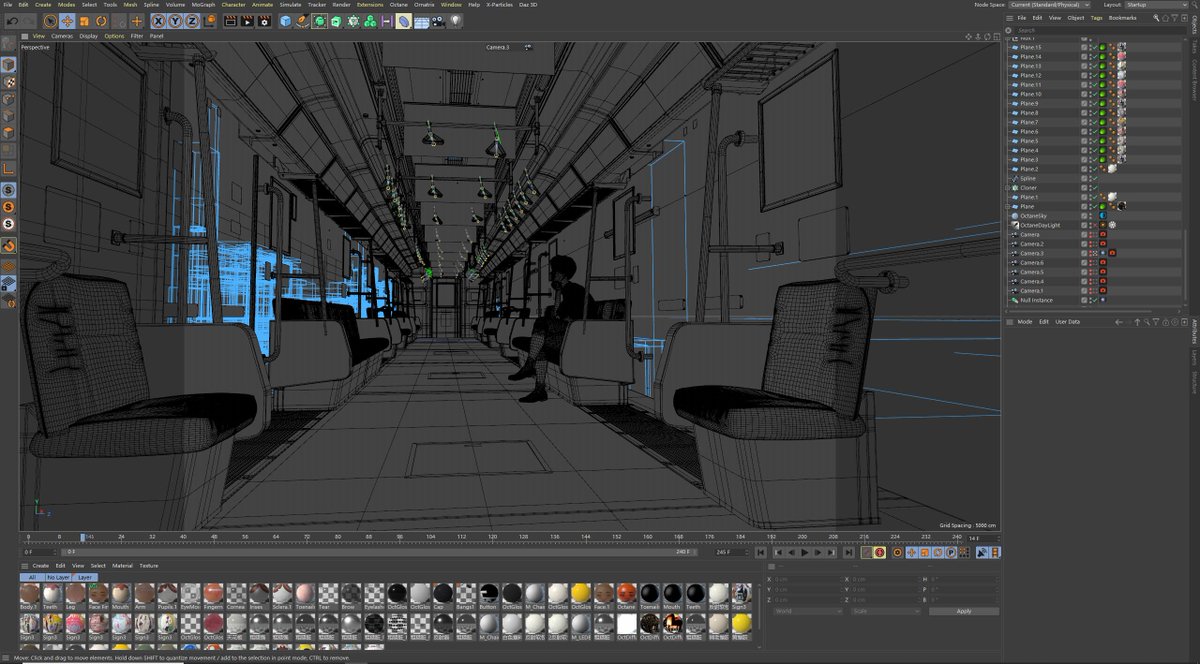Open the Create menu in menu bar
Screen dimensions: 1200x664
tap(43, 4)
